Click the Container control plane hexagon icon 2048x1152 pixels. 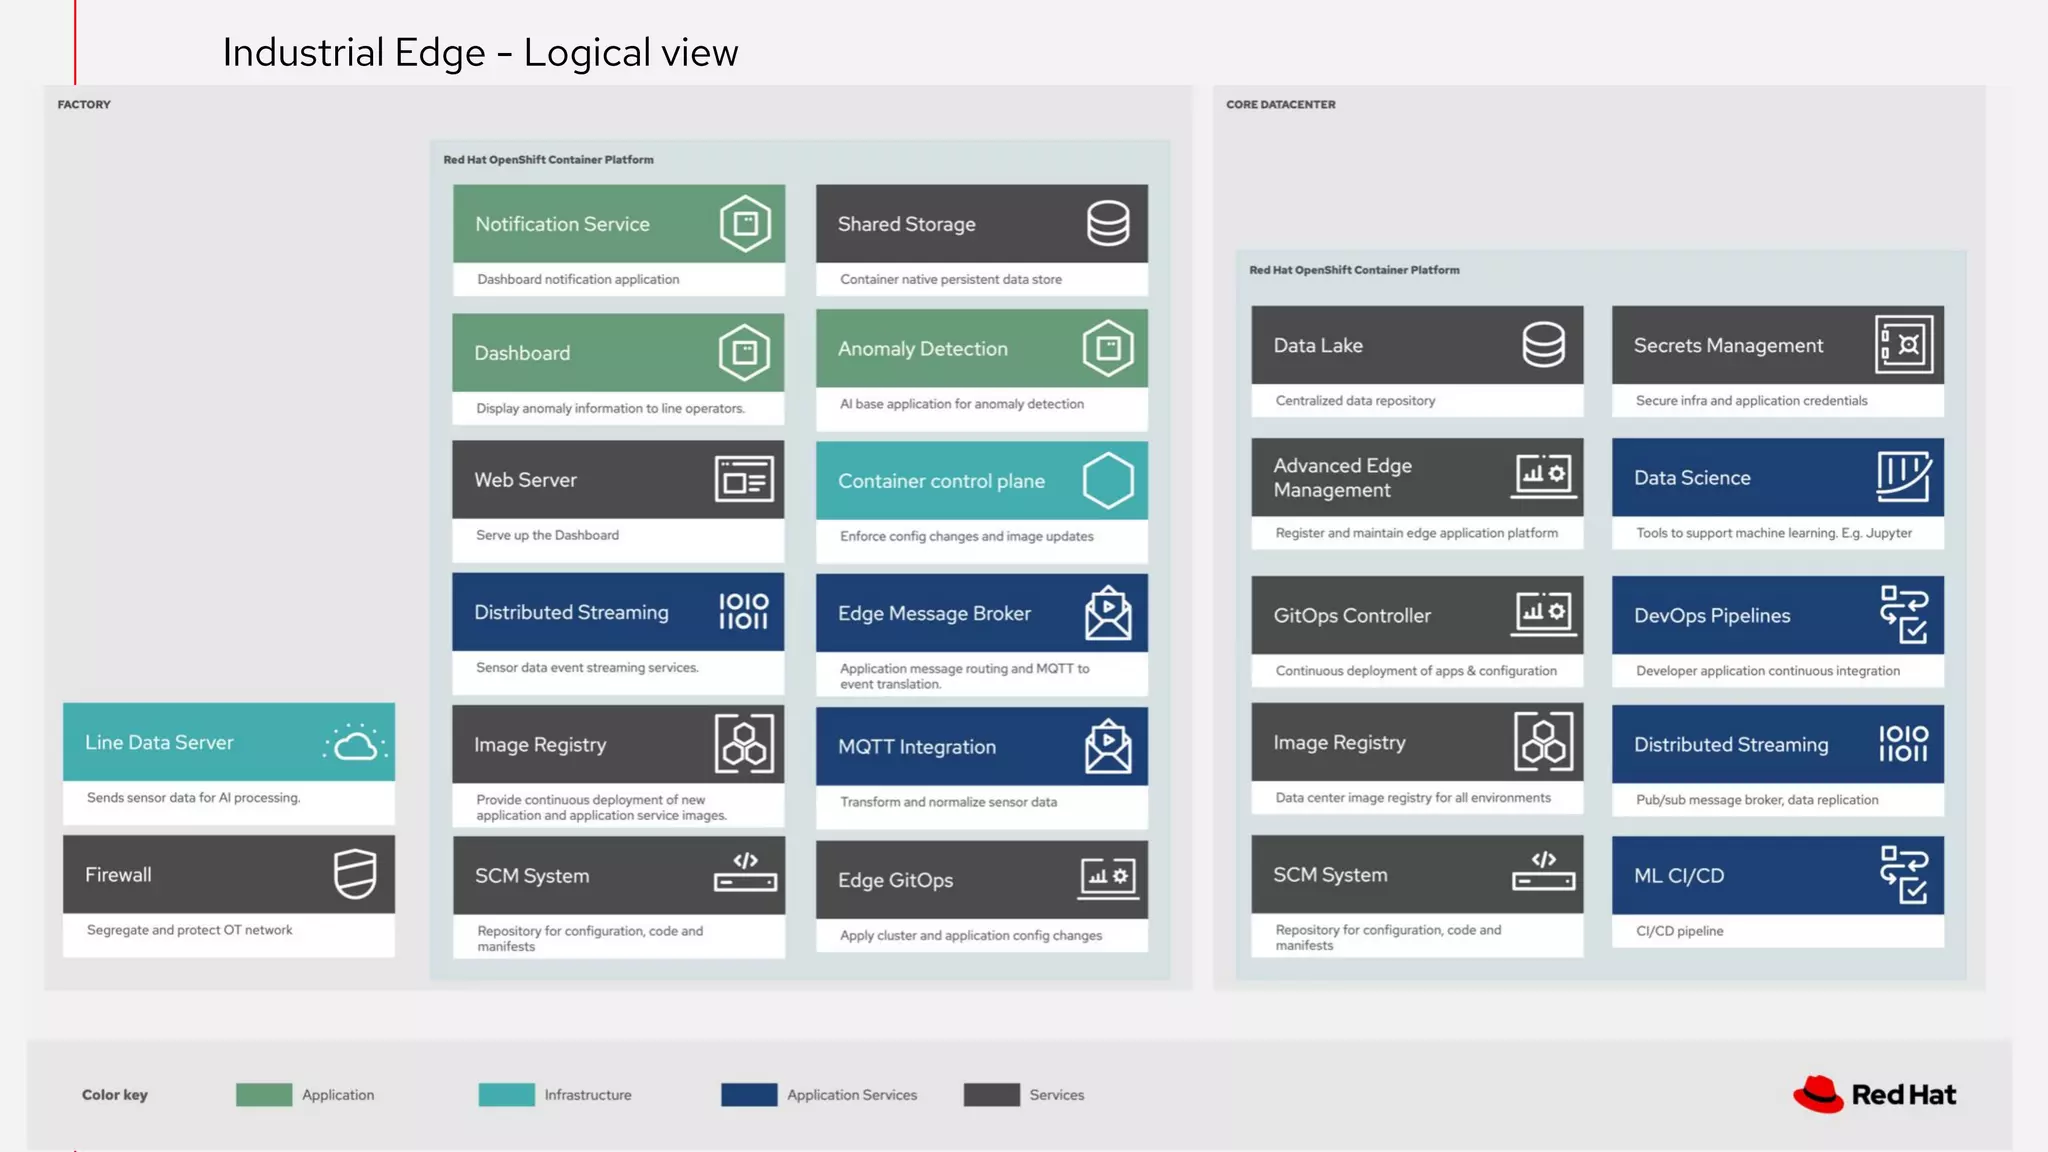pyautogui.click(x=1108, y=481)
